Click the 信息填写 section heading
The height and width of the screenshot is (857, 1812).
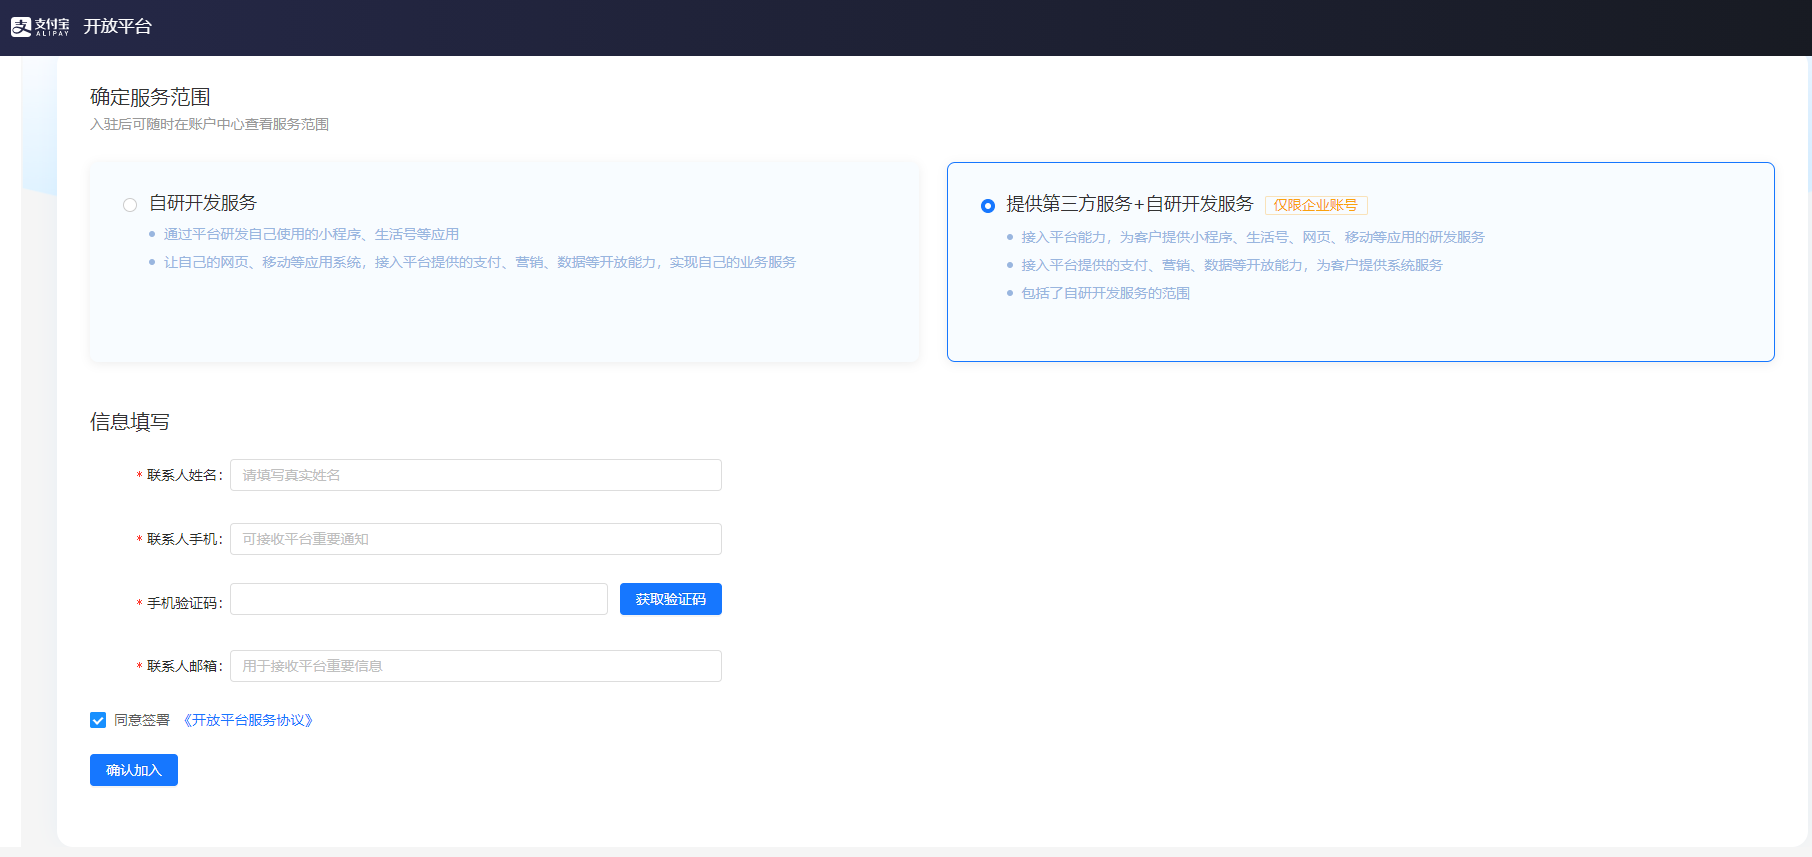click(x=130, y=422)
